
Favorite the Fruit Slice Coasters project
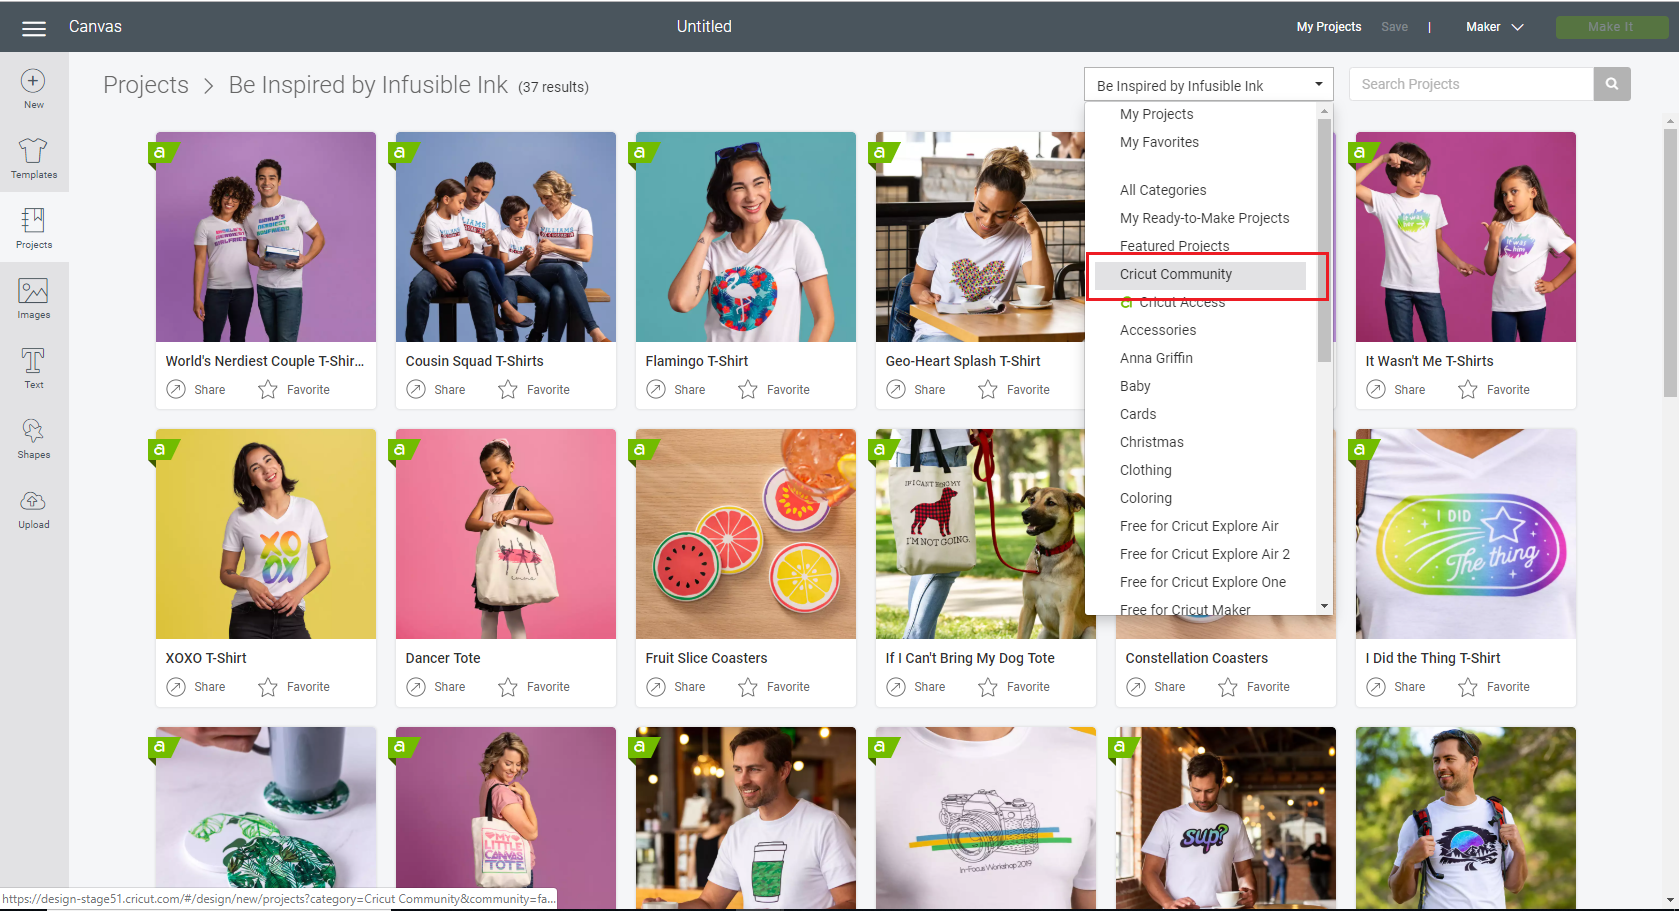[774, 687]
